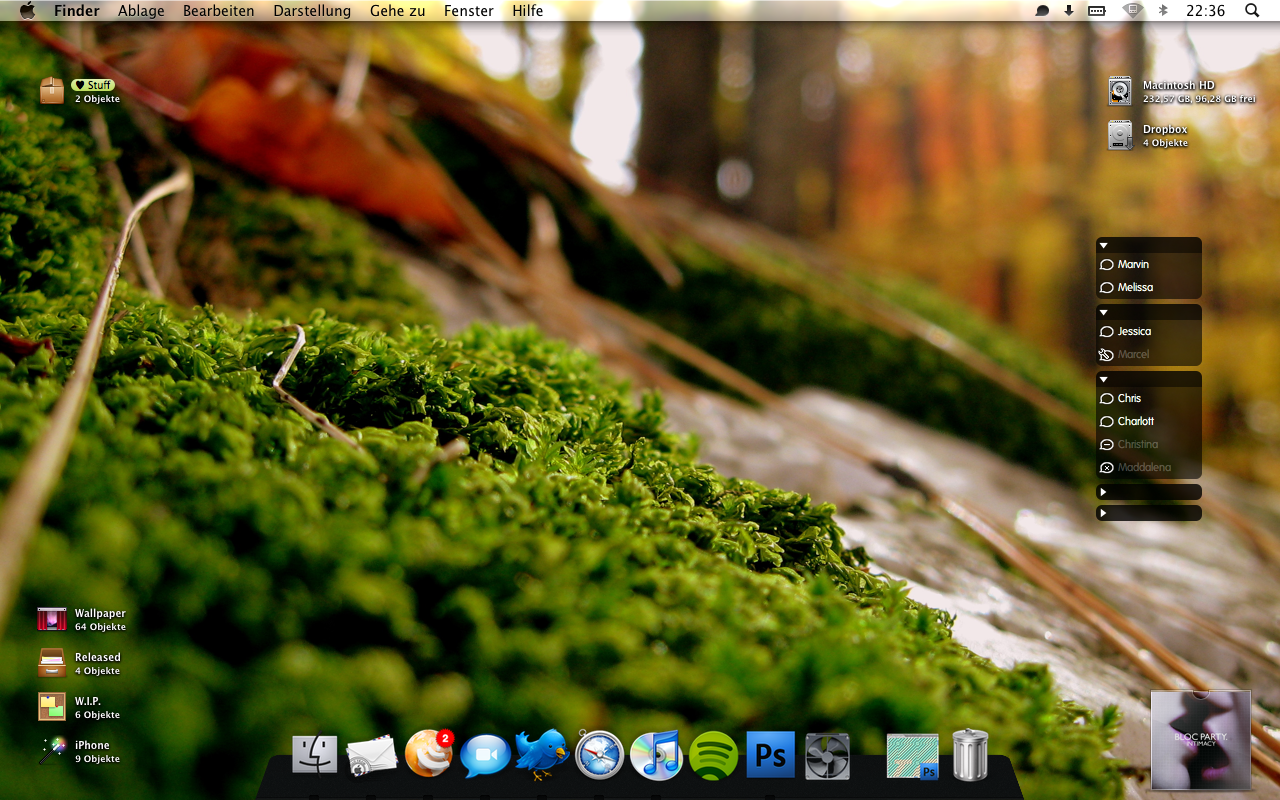Select the iPhone folder icon
This screenshot has width=1280, height=800.
52,751
